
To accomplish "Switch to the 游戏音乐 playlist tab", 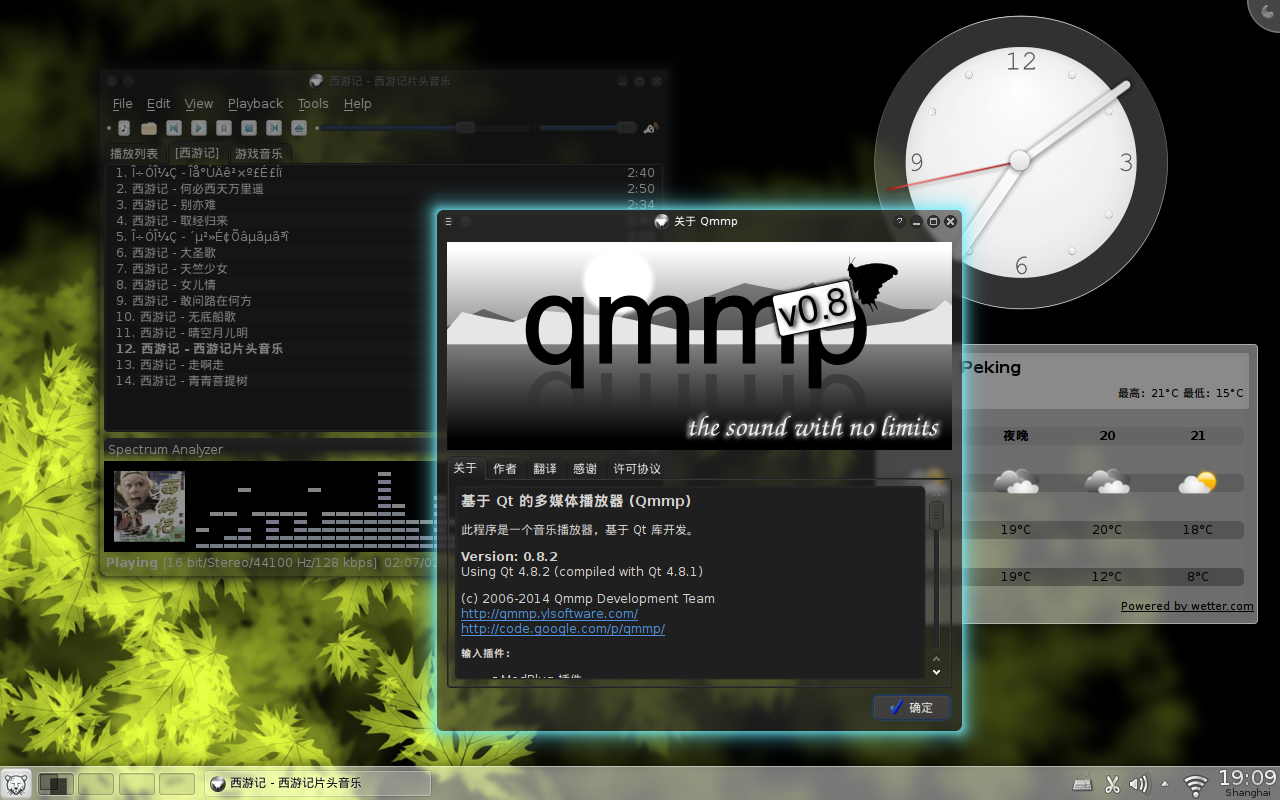I will tap(259, 154).
